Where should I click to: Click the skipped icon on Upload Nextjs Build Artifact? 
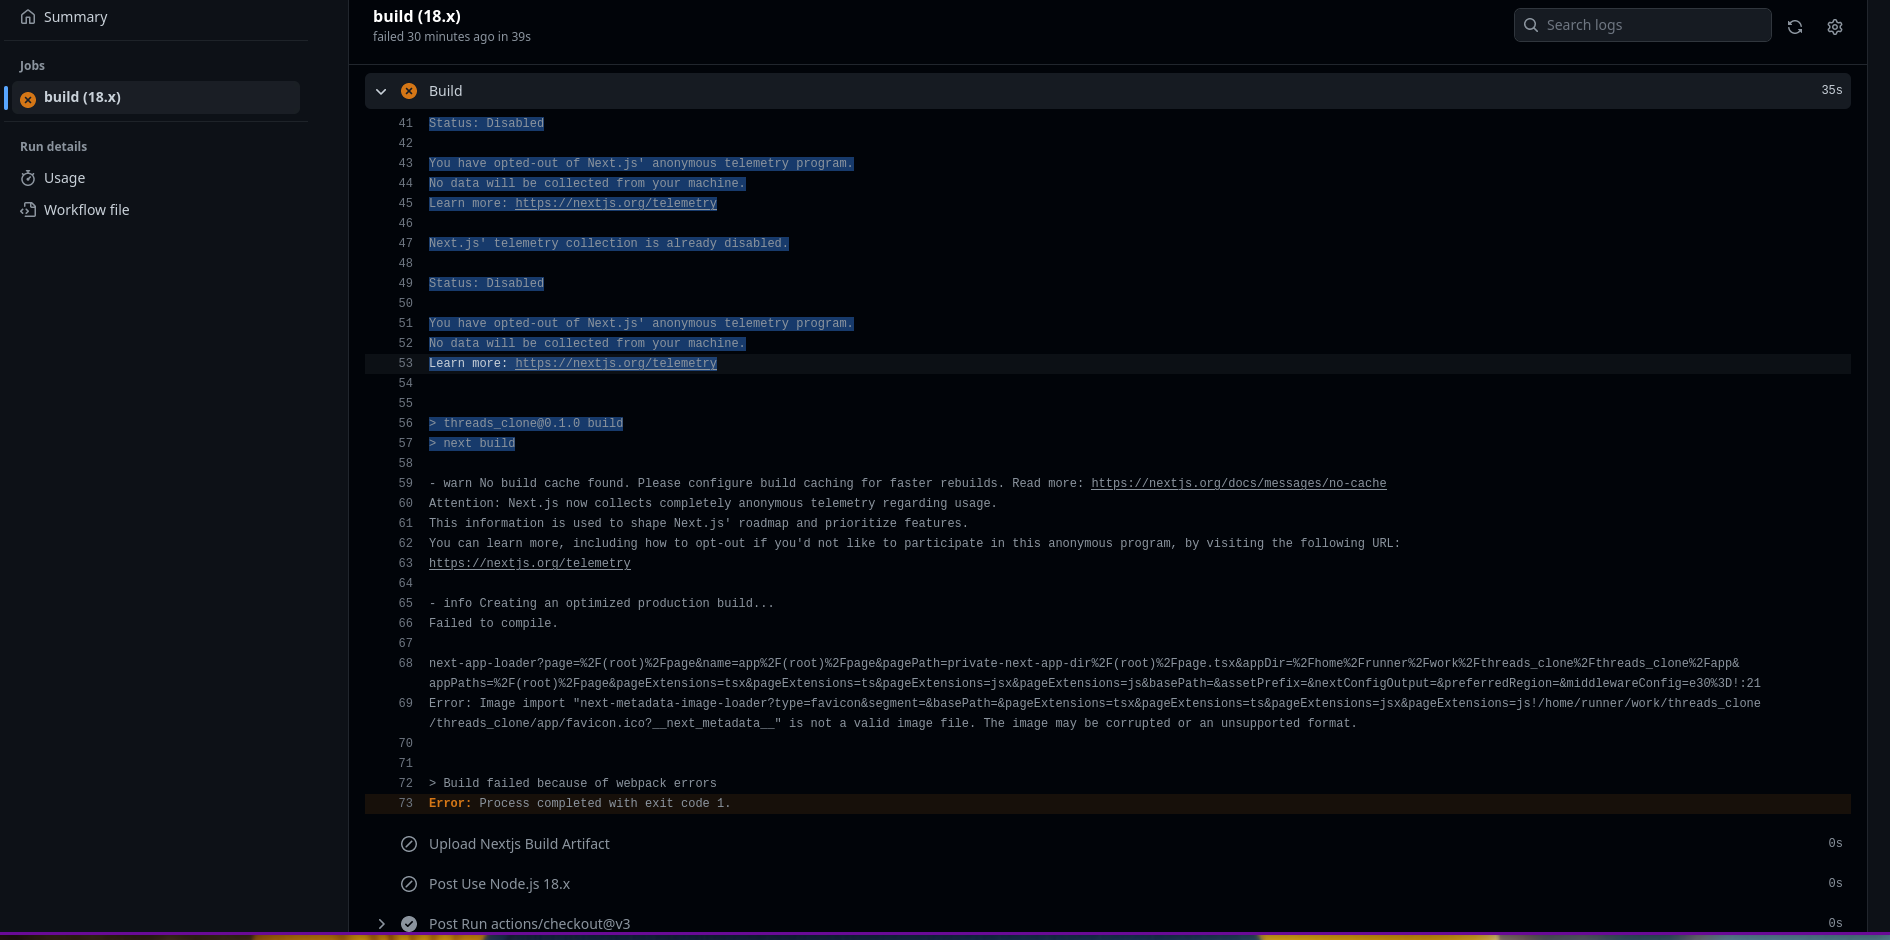point(409,844)
